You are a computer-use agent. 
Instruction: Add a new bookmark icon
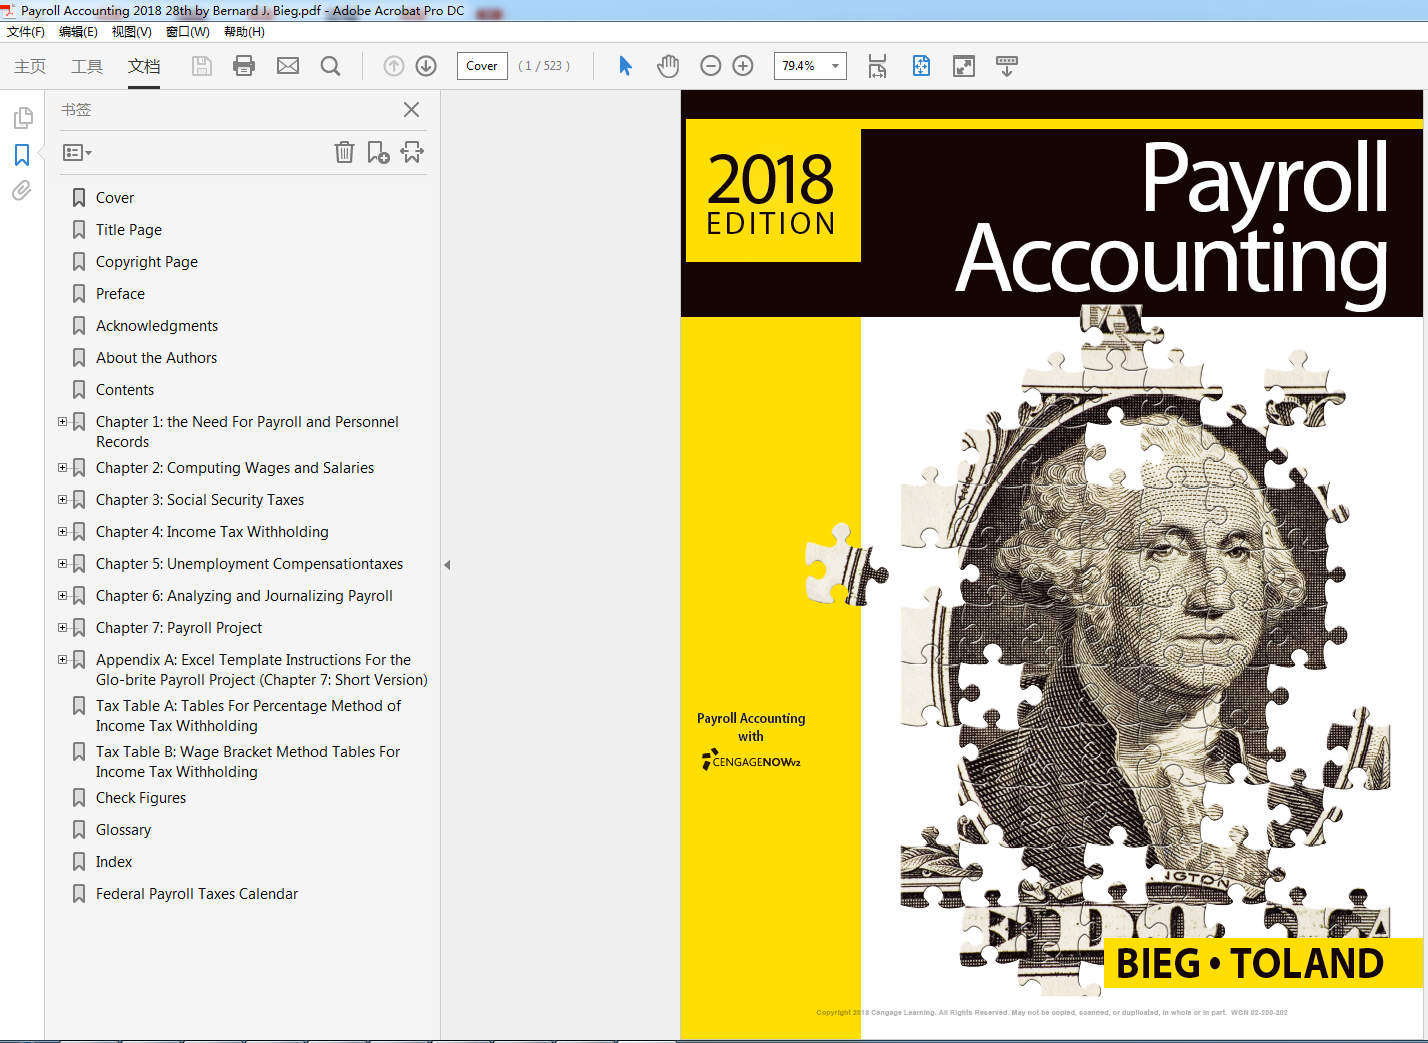click(x=378, y=152)
